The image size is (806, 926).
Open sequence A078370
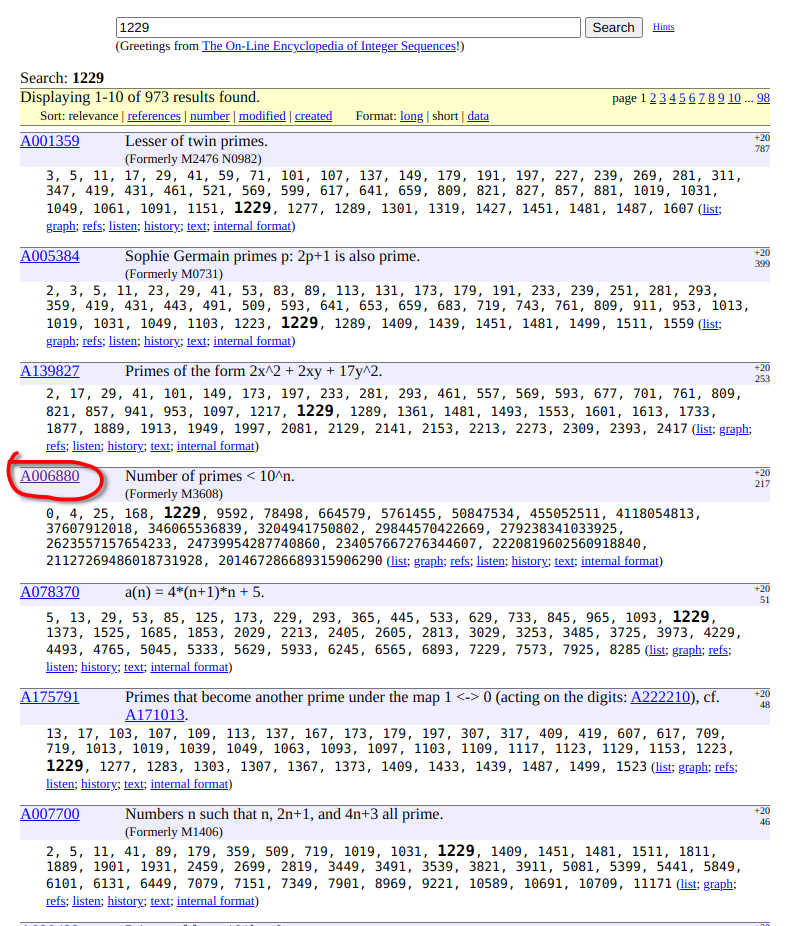tap(50, 592)
